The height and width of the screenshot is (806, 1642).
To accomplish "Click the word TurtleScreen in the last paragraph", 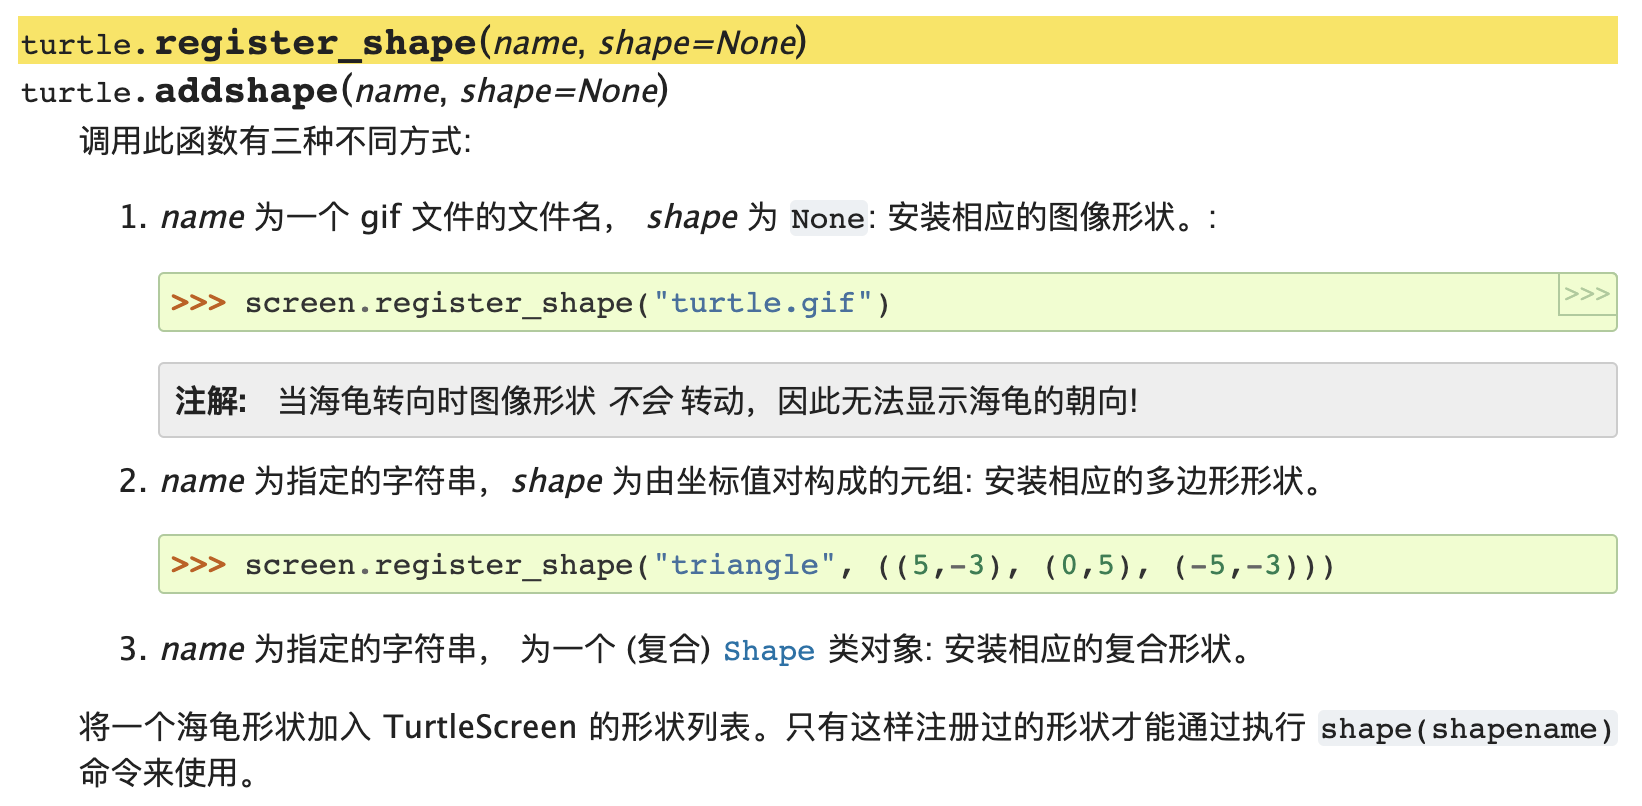I will coord(480,727).
